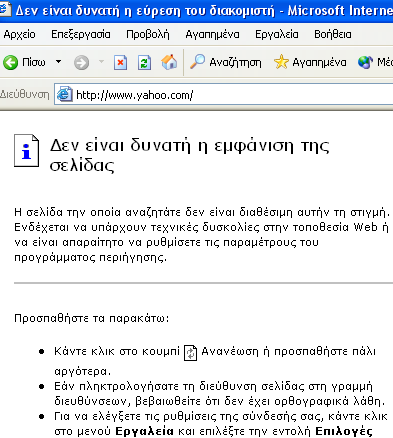Click the small refresh icon in bullet text
The image size is (393, 438).
(191, 353)
